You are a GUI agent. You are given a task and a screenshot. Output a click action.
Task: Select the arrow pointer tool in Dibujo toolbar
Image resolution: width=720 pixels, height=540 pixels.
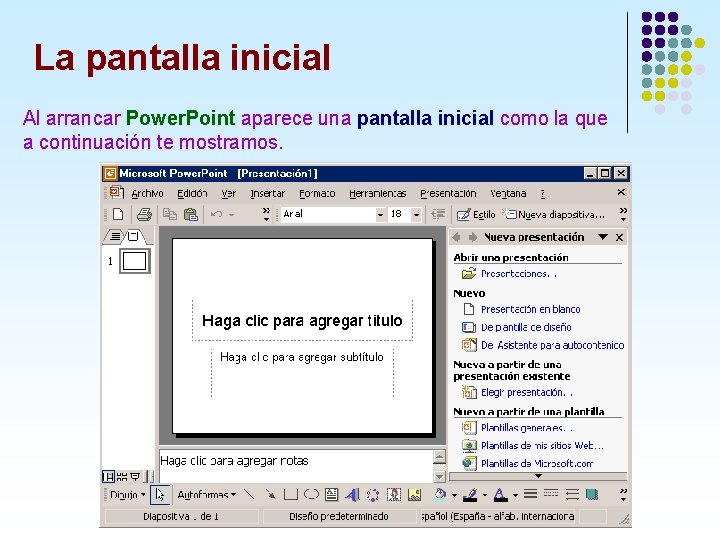point(159,495)
